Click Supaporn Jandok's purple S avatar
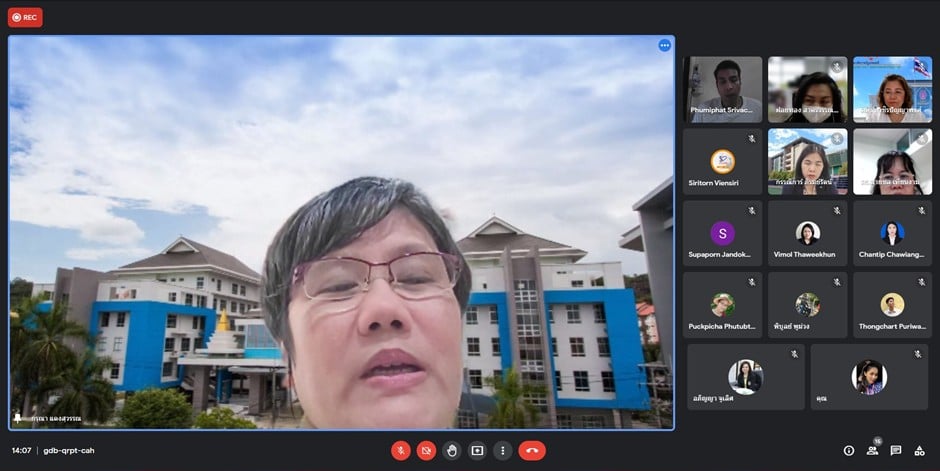The image size is (940, 471). [722, 233]
